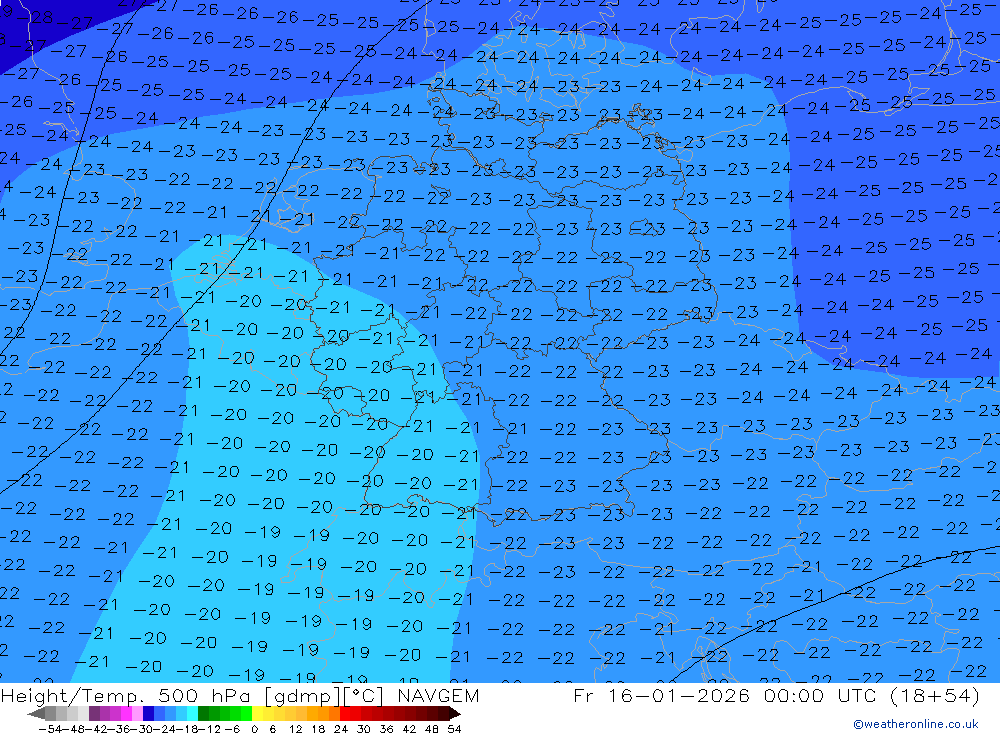Select the gray left arrow end of color scale
Screen dimensions: 1000x733
[x=36, y=714]
